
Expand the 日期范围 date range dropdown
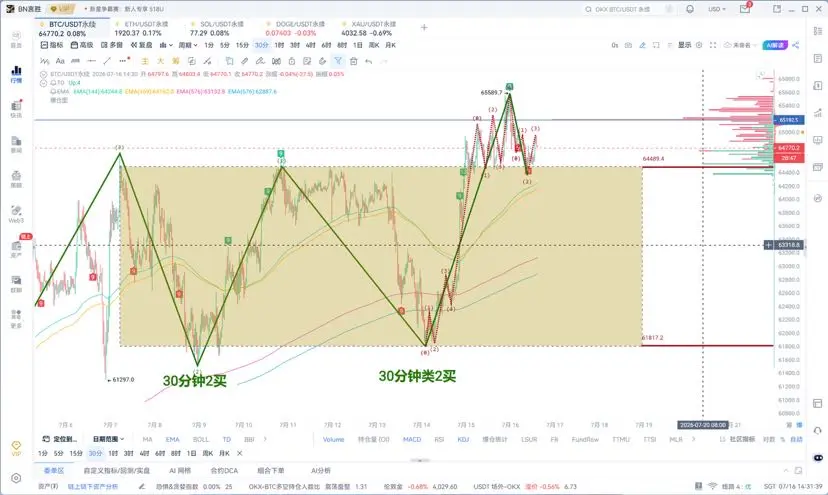[x=109, y=439]
